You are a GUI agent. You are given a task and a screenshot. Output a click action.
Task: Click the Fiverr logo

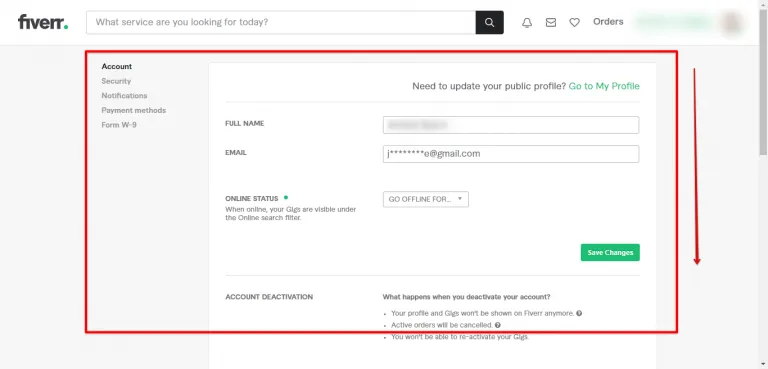click(43, 22)
